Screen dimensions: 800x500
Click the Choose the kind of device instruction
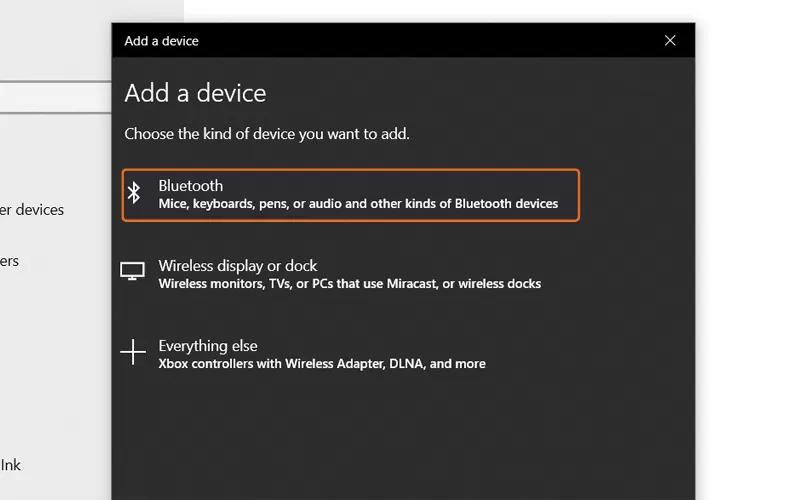pos(266,134)
